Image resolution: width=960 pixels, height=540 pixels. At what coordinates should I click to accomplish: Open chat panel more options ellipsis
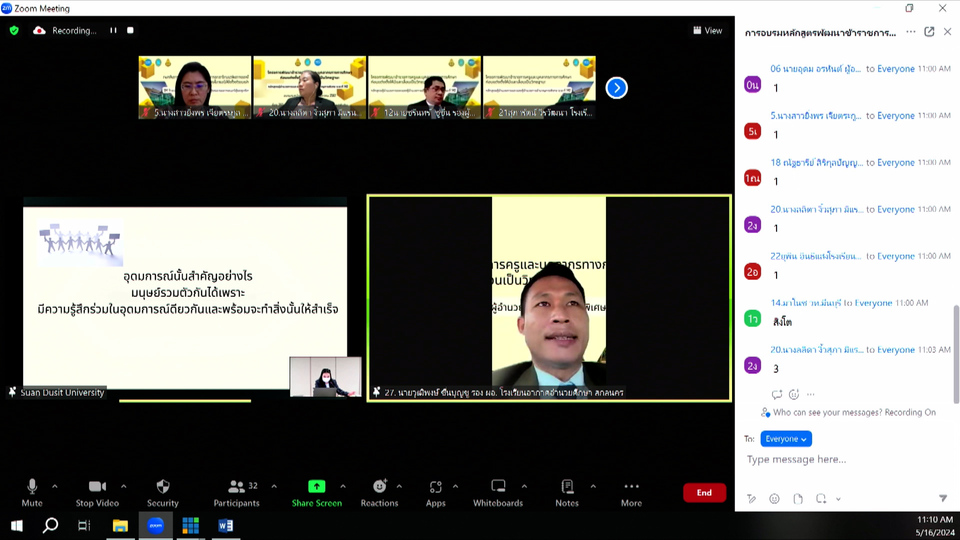tap(911, 32)
